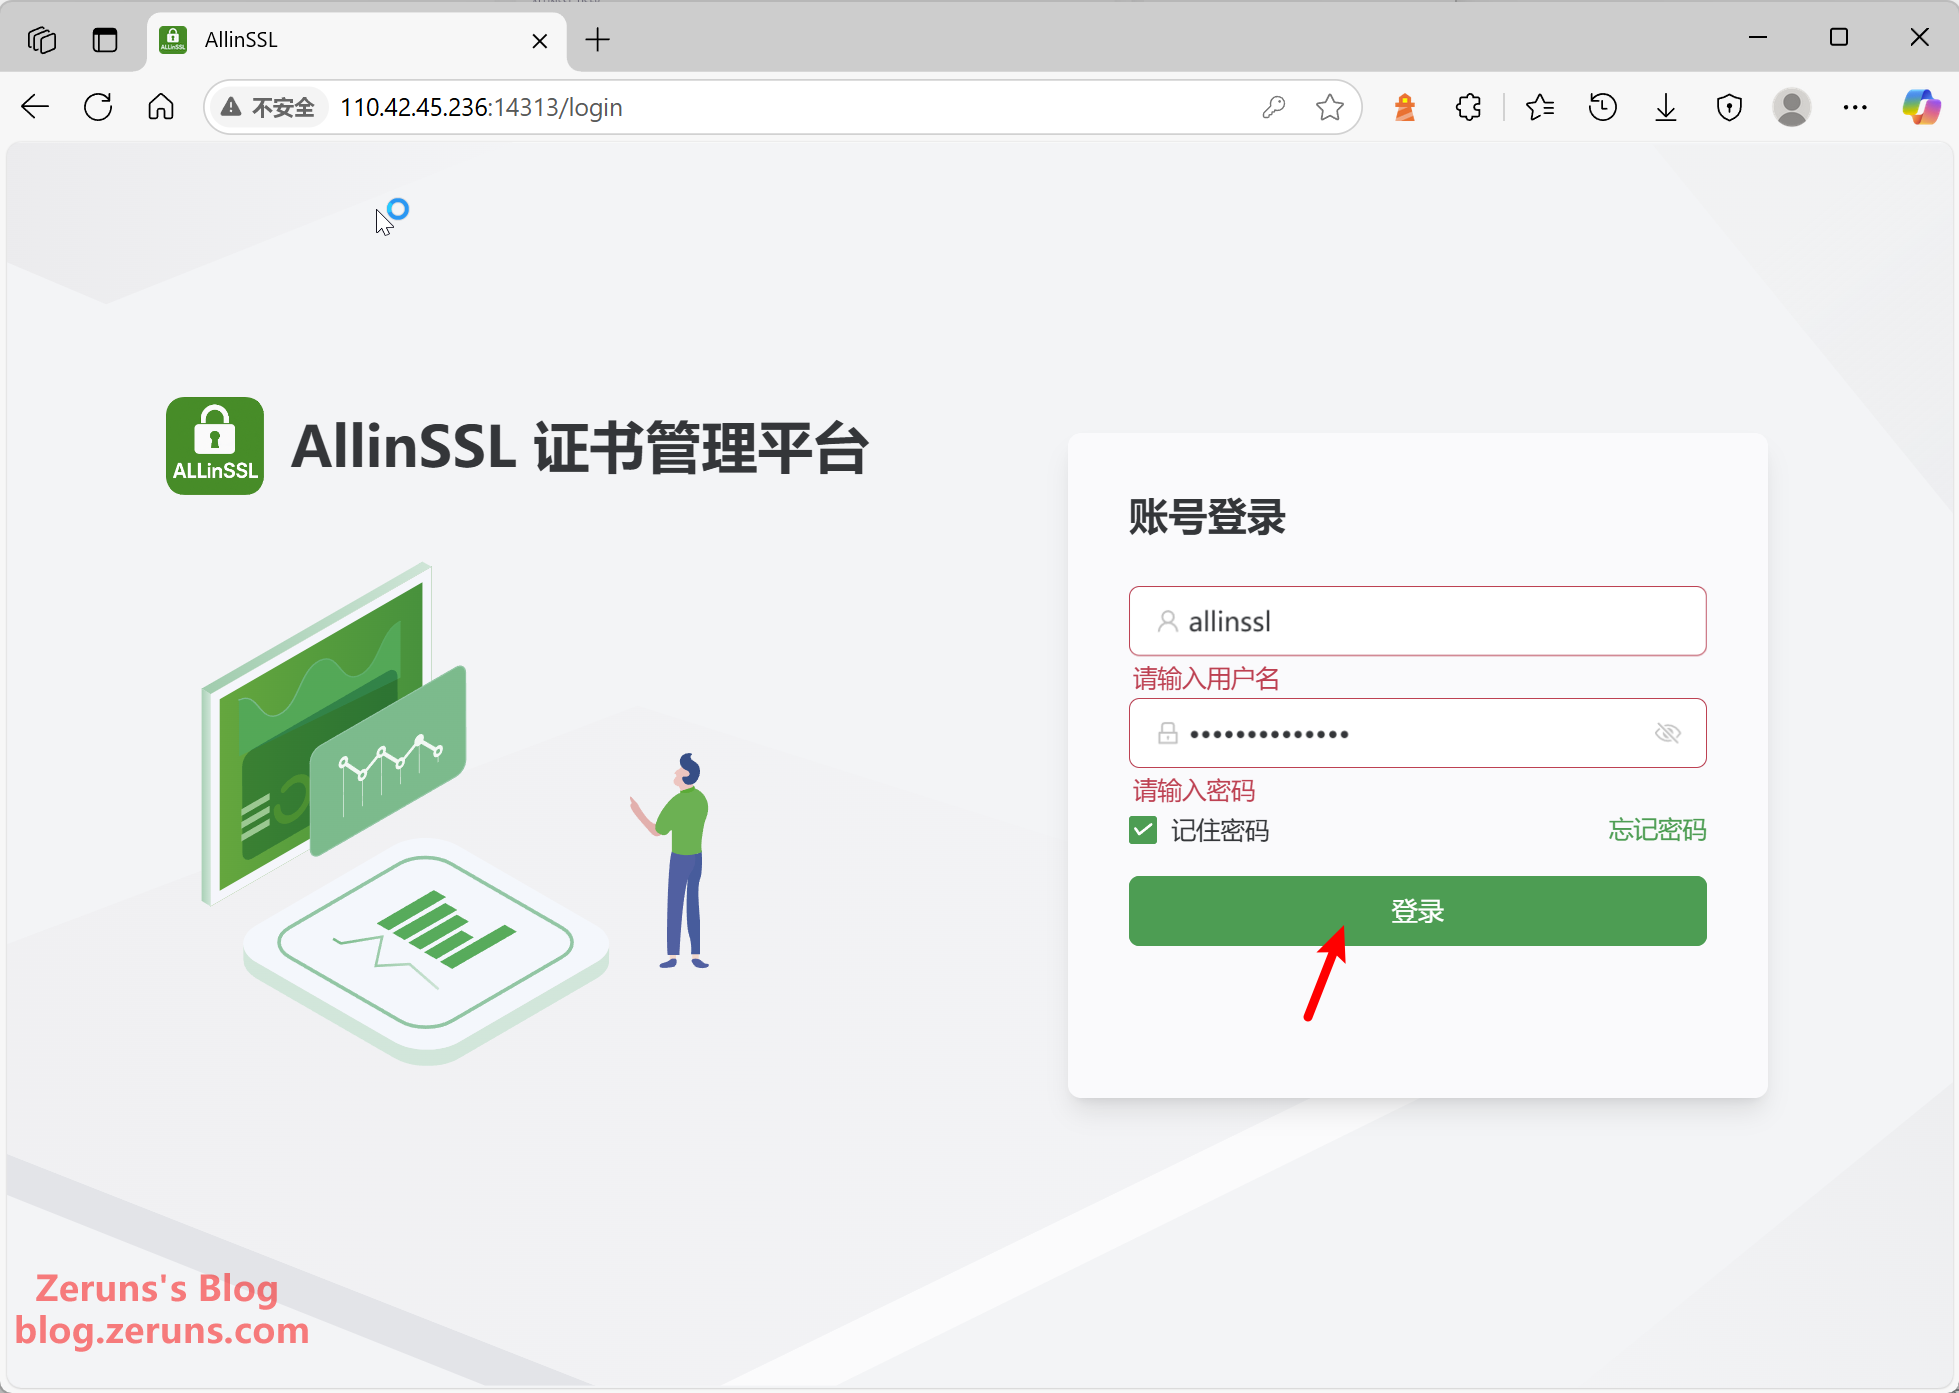This screenshot has height=1393, width=1959.
Task: Focus the password input field
Action: point(1417,733)
